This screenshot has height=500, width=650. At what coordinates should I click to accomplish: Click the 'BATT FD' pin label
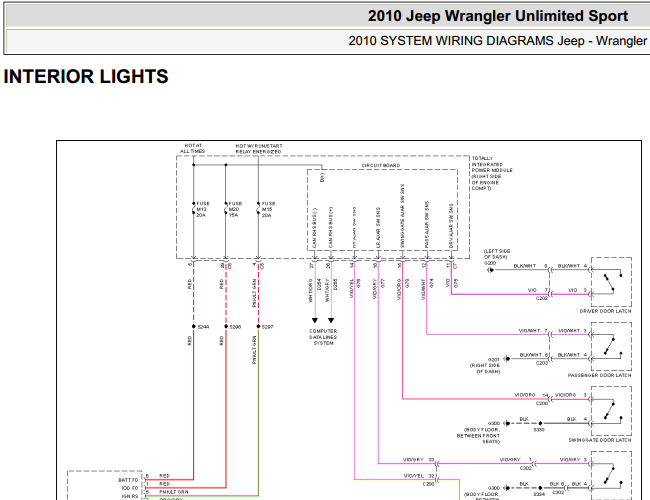(128, 480)
